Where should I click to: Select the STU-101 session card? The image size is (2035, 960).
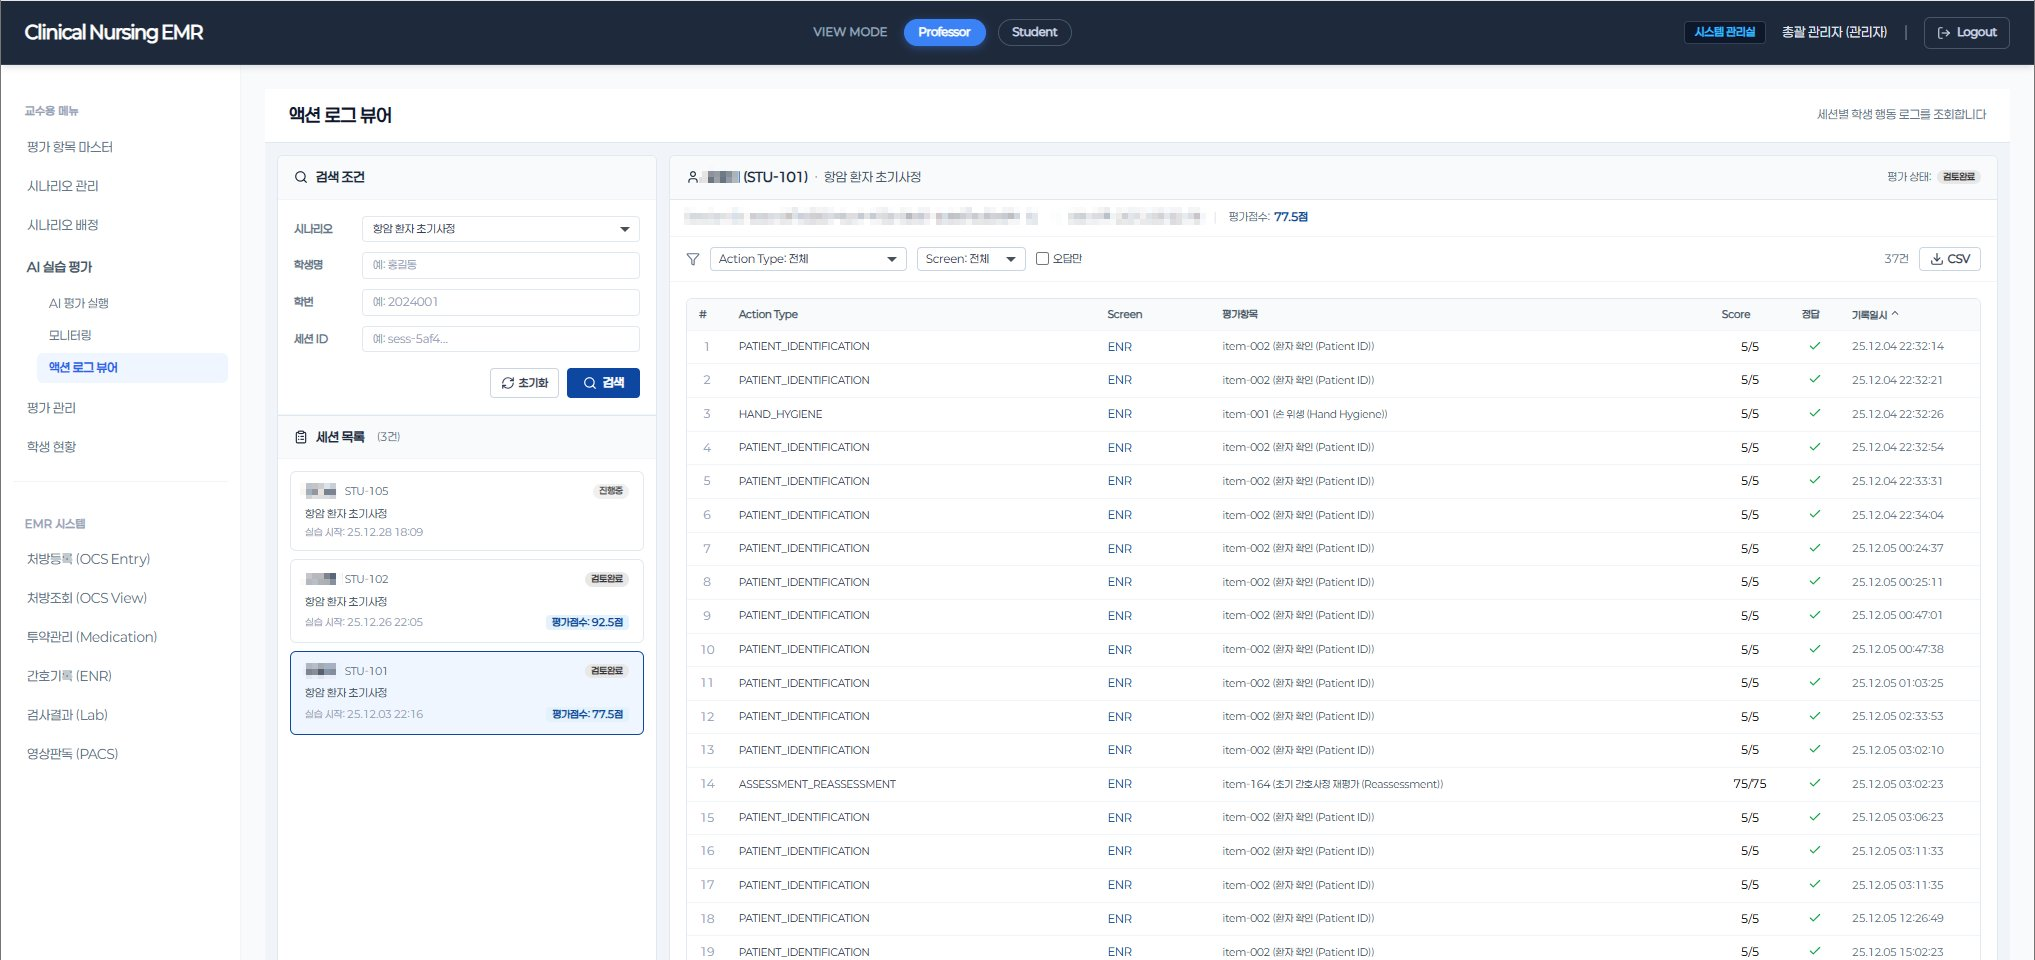467,693
